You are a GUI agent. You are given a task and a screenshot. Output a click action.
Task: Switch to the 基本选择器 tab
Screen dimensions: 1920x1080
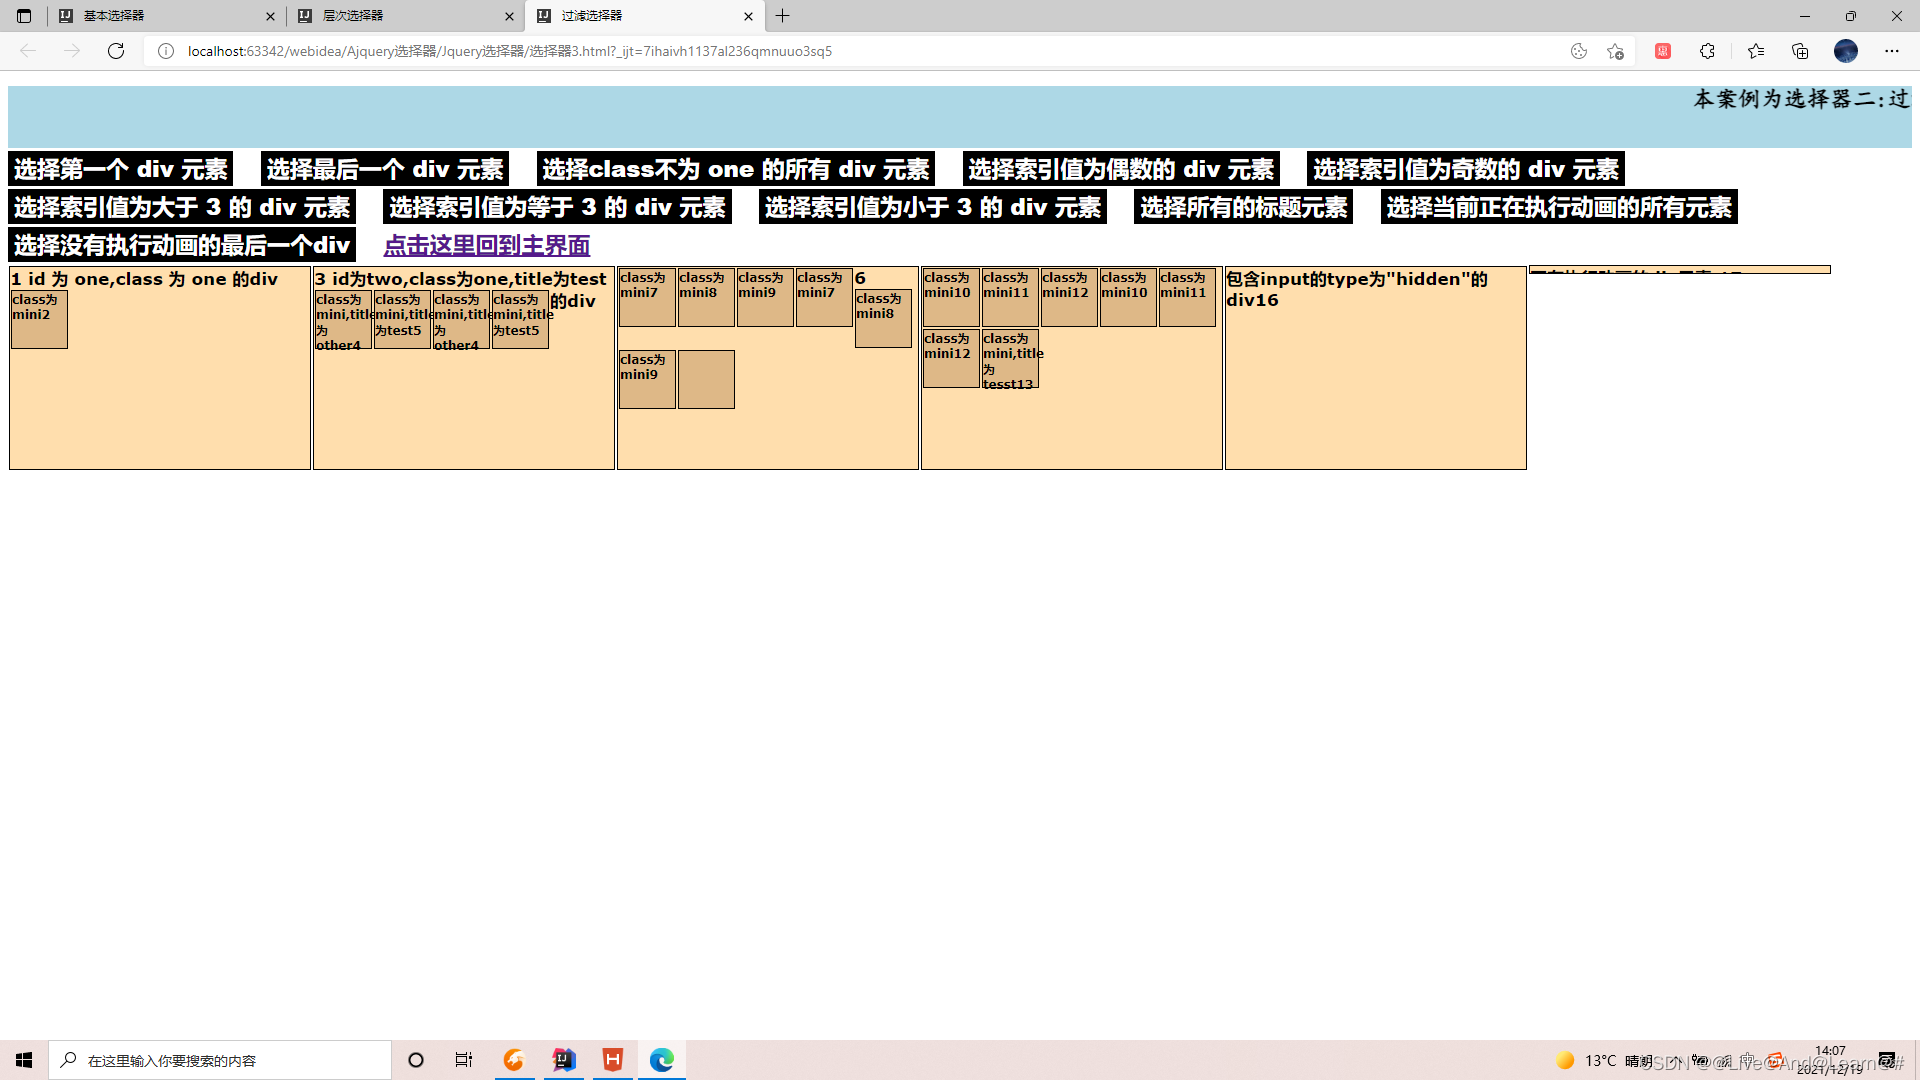[x=160, y=16]
